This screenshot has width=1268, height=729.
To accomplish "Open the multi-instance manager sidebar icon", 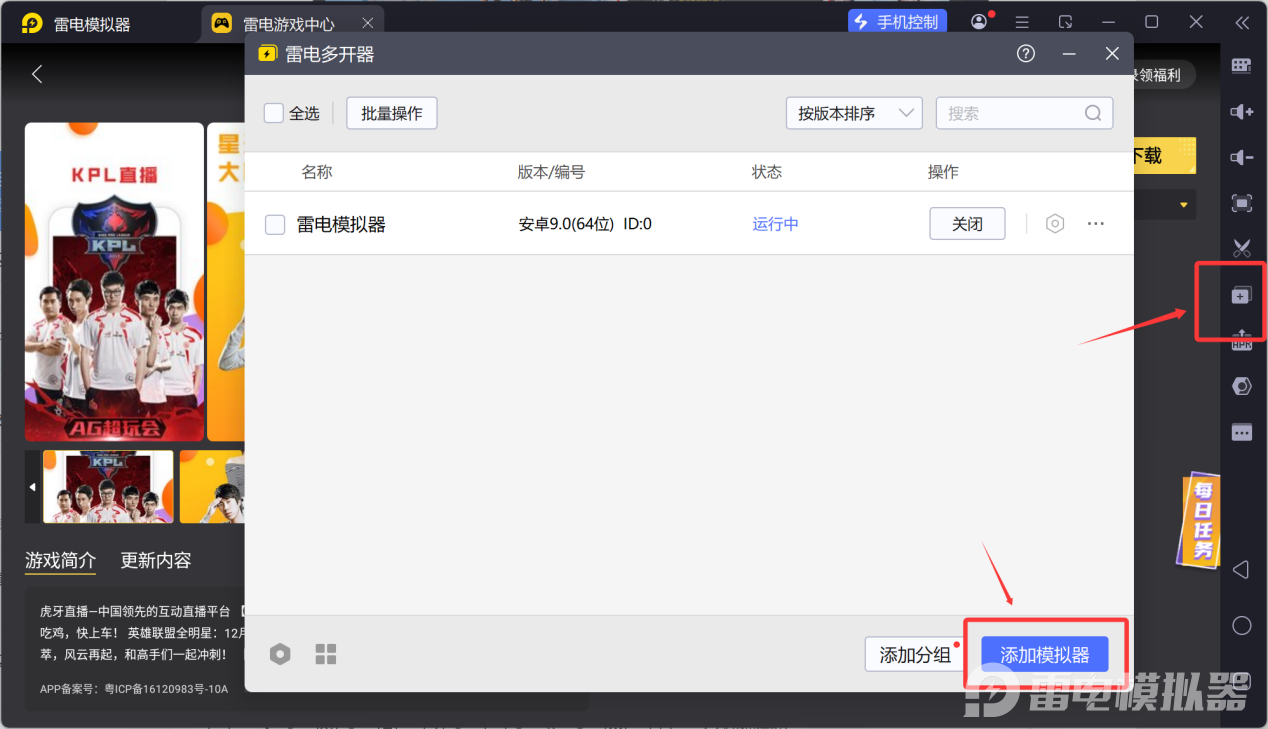I will (x=1241, y=296).
